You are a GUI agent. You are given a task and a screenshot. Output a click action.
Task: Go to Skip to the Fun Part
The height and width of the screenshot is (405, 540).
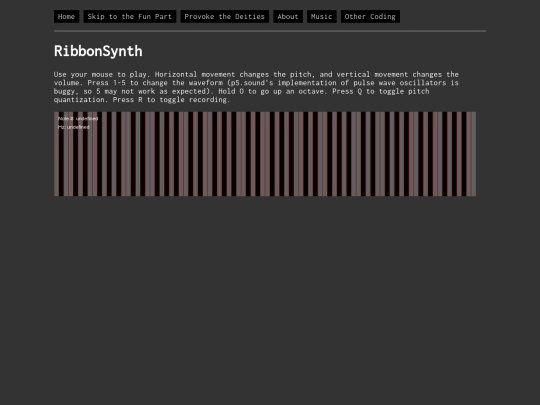point(129,17)
